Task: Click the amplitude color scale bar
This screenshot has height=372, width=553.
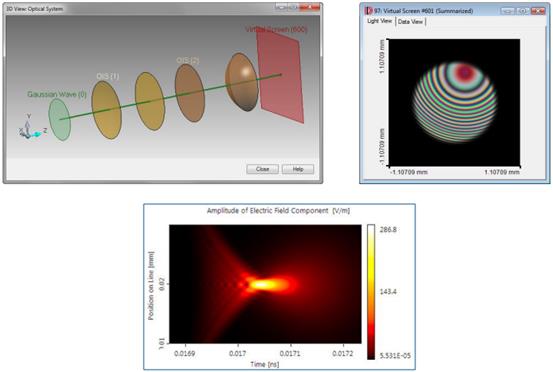Action: click(x=371, y=292)
